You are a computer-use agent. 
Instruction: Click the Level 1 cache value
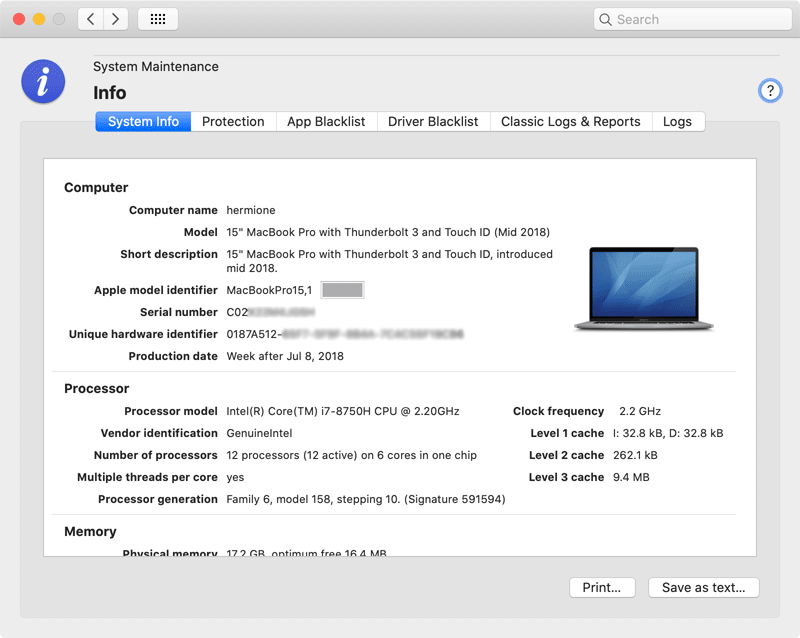tap(668, 433)
